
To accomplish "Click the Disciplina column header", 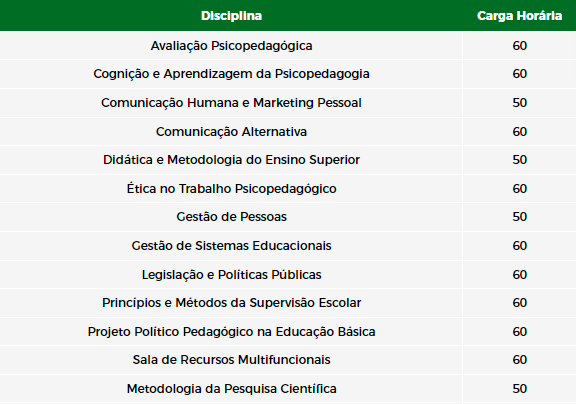I will point(231,16).
